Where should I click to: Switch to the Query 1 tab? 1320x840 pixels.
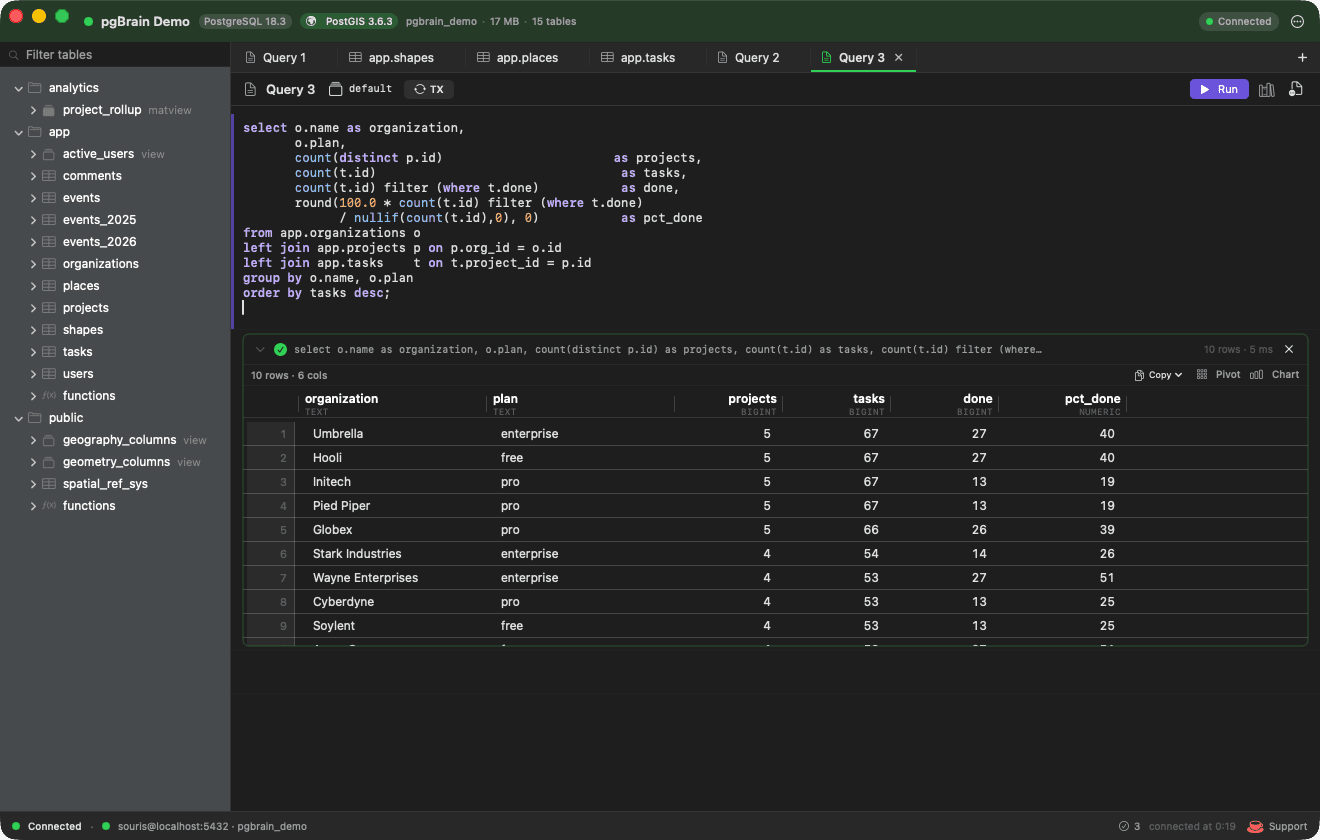284,57
